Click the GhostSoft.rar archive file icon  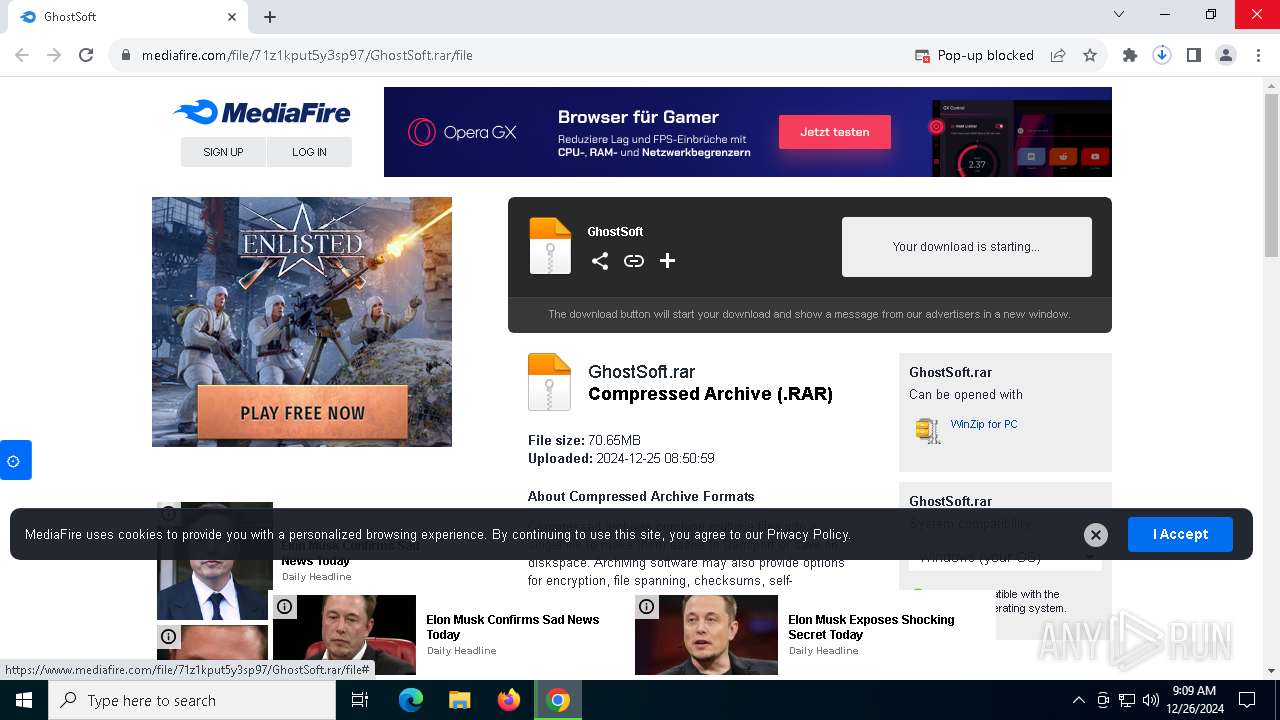coord(549,382)
